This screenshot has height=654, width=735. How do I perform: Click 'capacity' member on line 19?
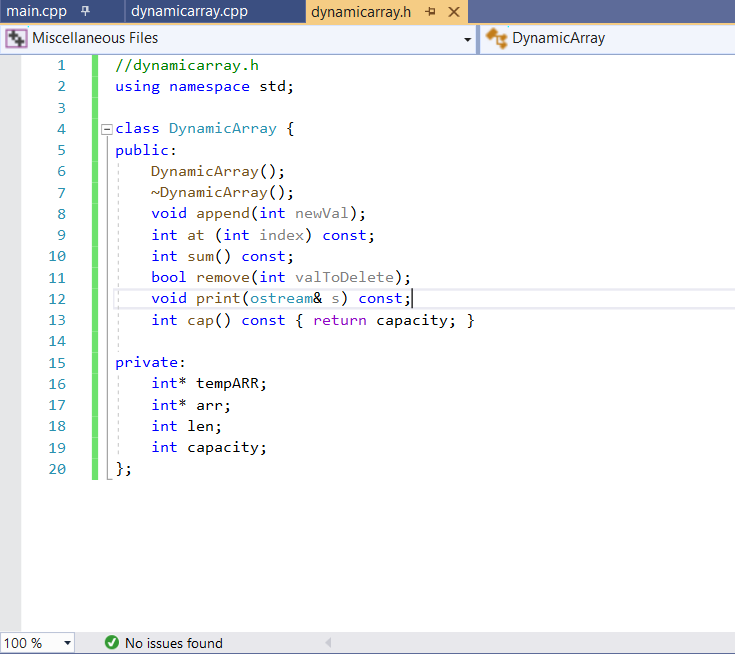[x=223, y=447]
